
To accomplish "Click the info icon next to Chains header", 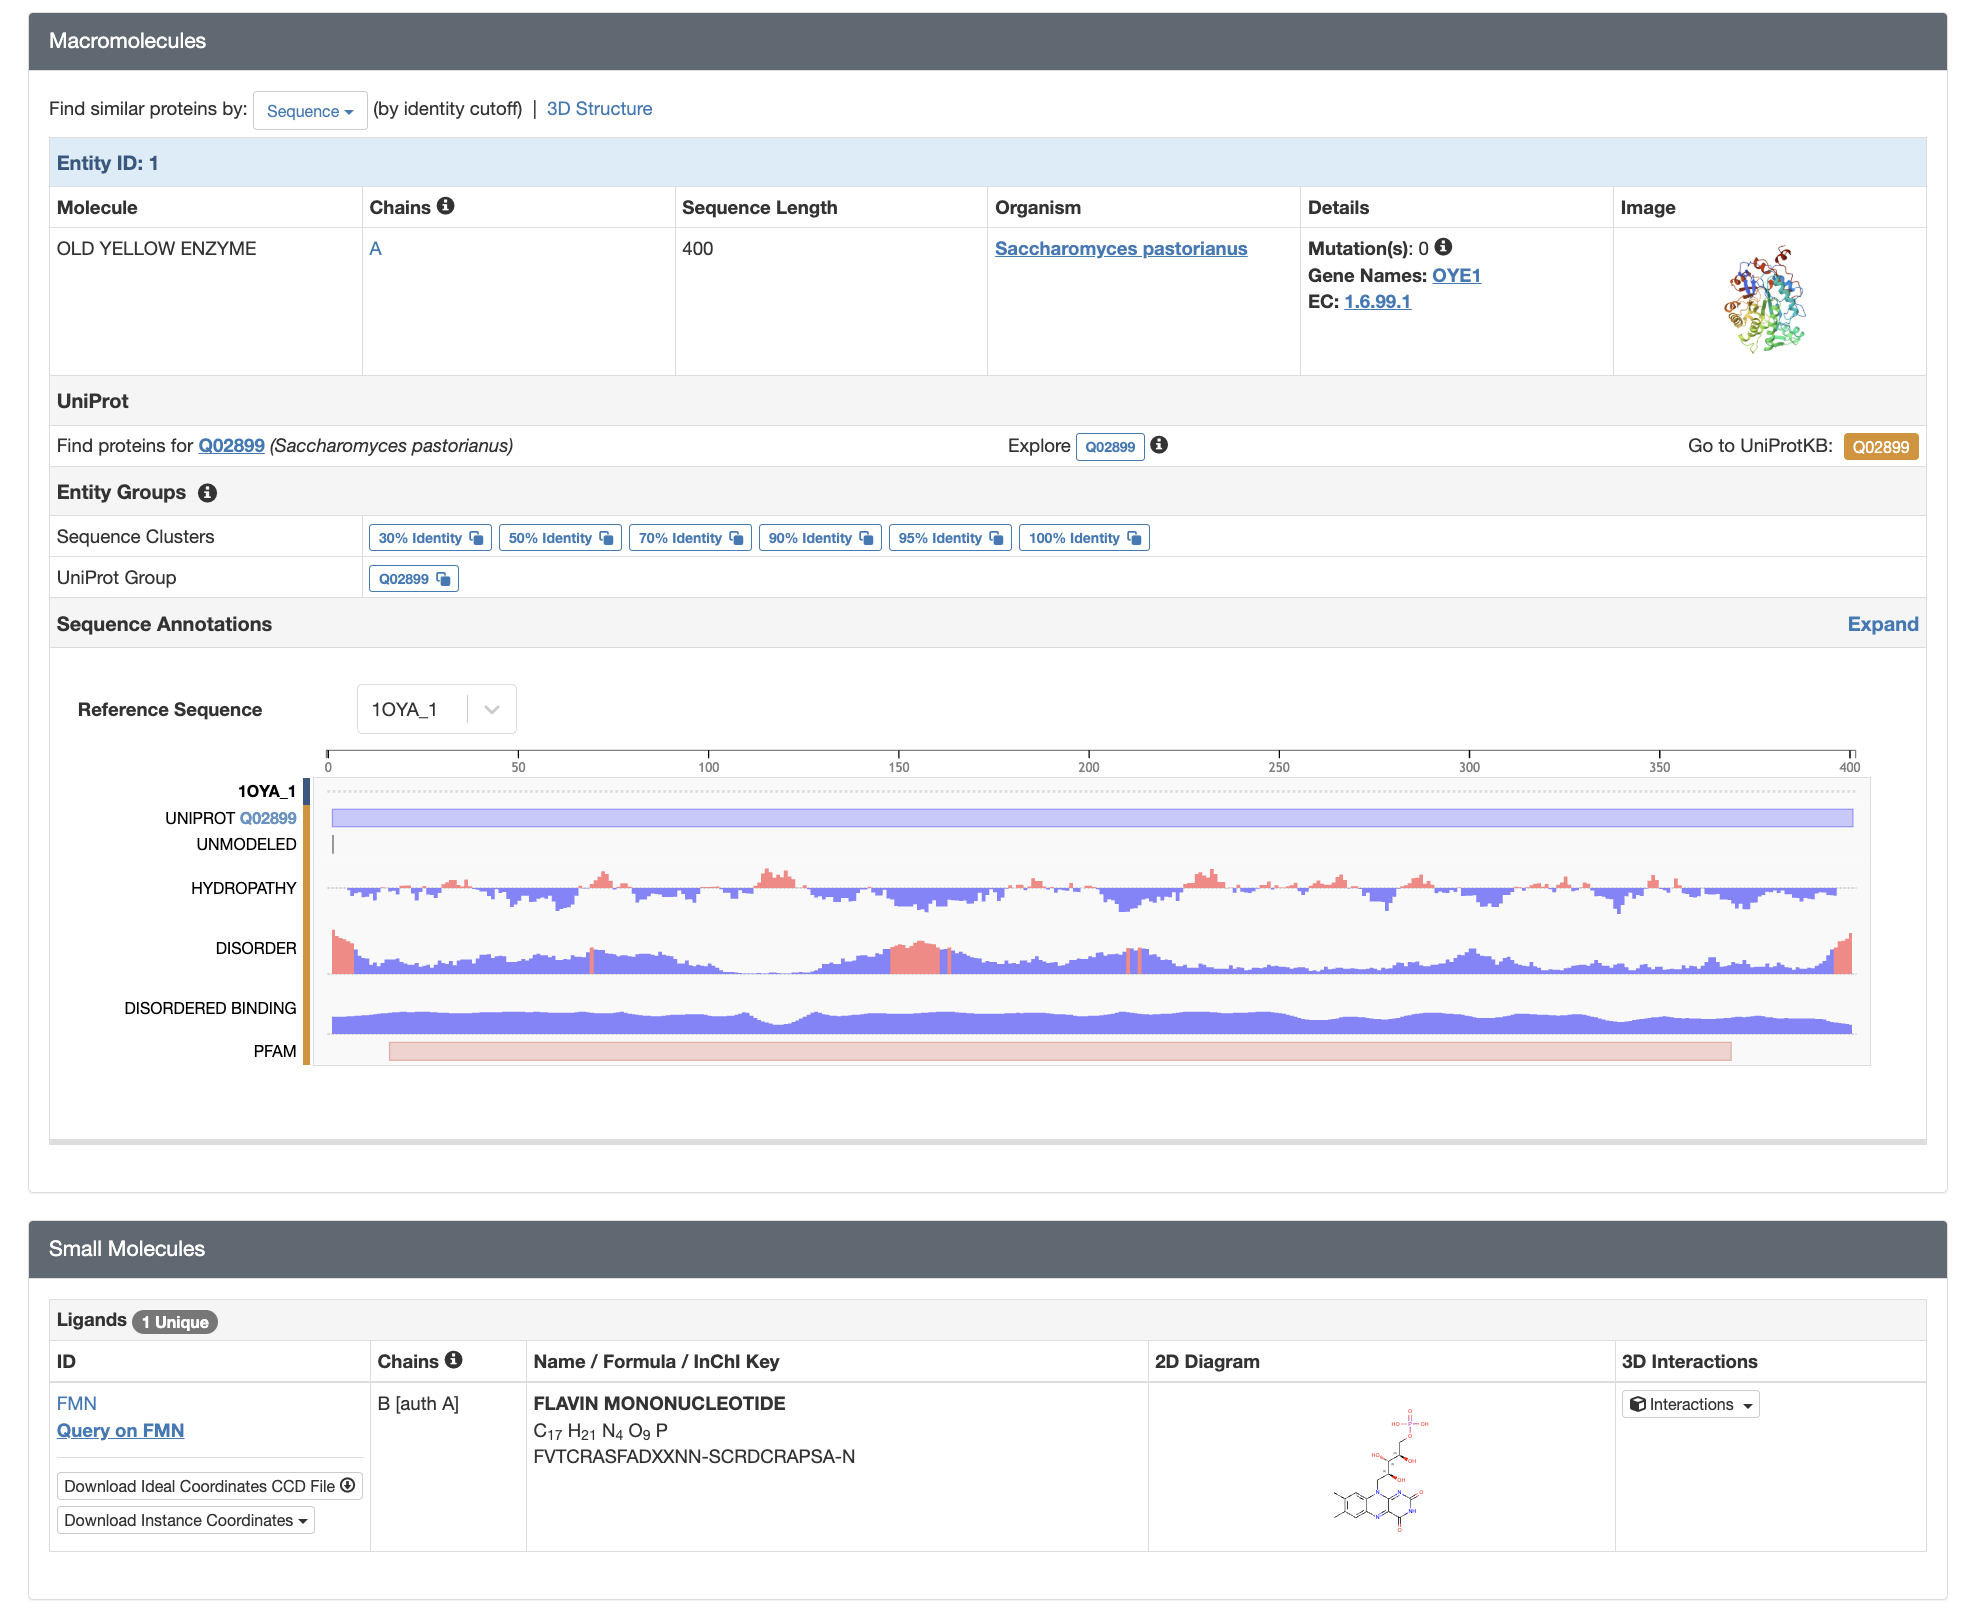I will pyautogui.click(x=446, y=206).
